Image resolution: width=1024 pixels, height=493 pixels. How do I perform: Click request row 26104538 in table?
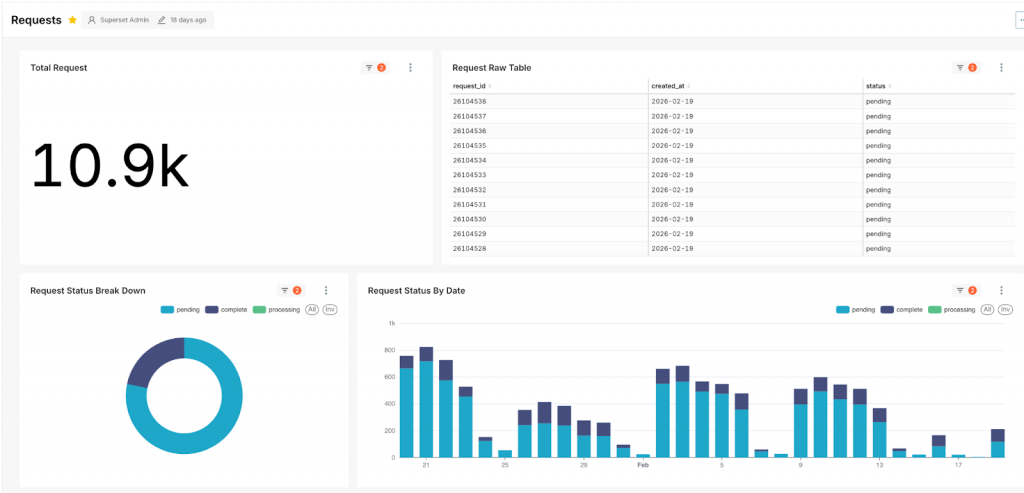click(x=470, y=102)
